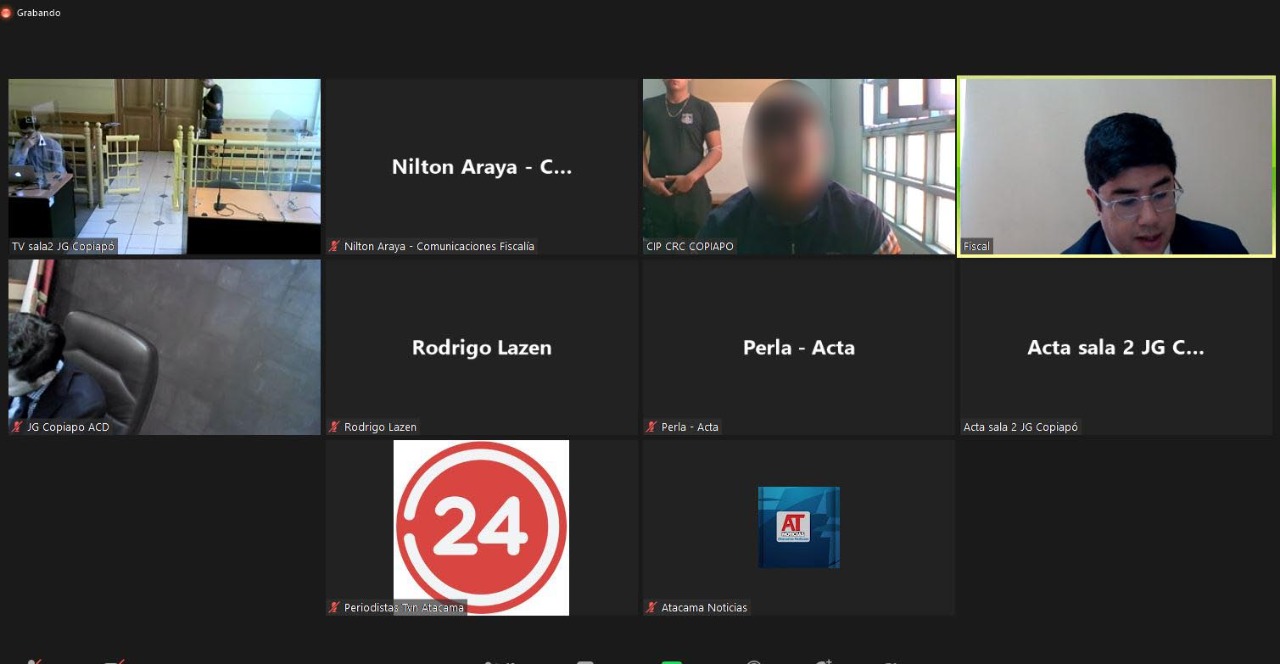Select the TV sala2 JG Copiapó video tile
Viewport: 1280px width, 664px height.
click(164, 165)
